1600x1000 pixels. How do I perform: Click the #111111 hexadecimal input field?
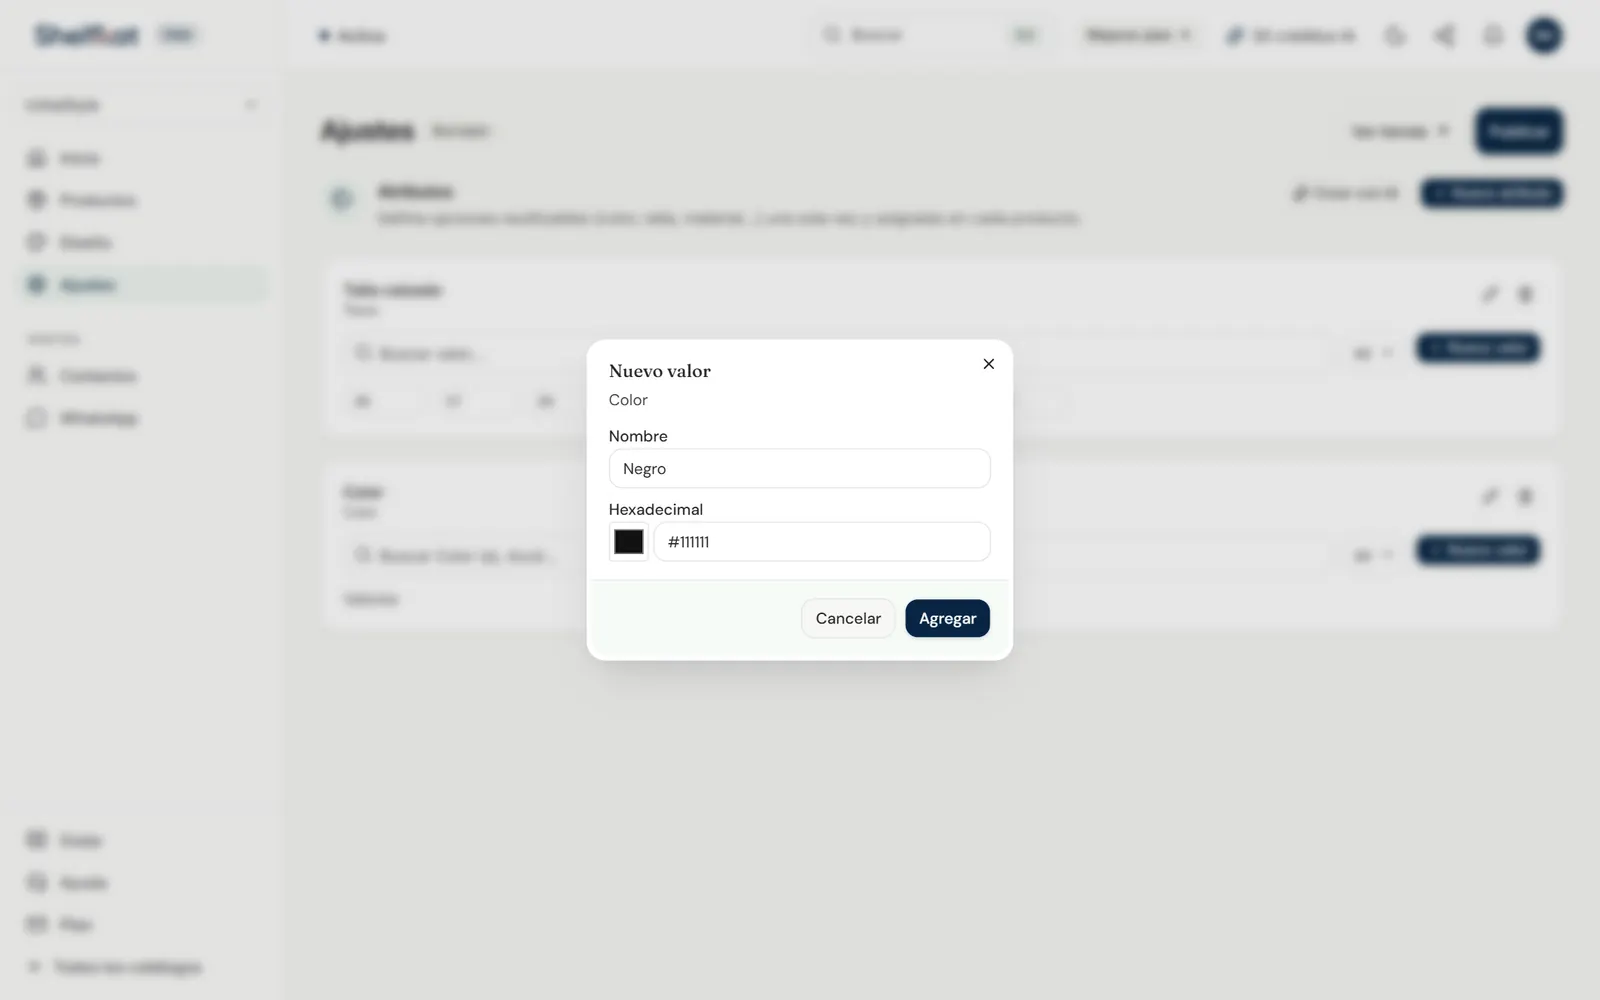[x=821, y=542]
